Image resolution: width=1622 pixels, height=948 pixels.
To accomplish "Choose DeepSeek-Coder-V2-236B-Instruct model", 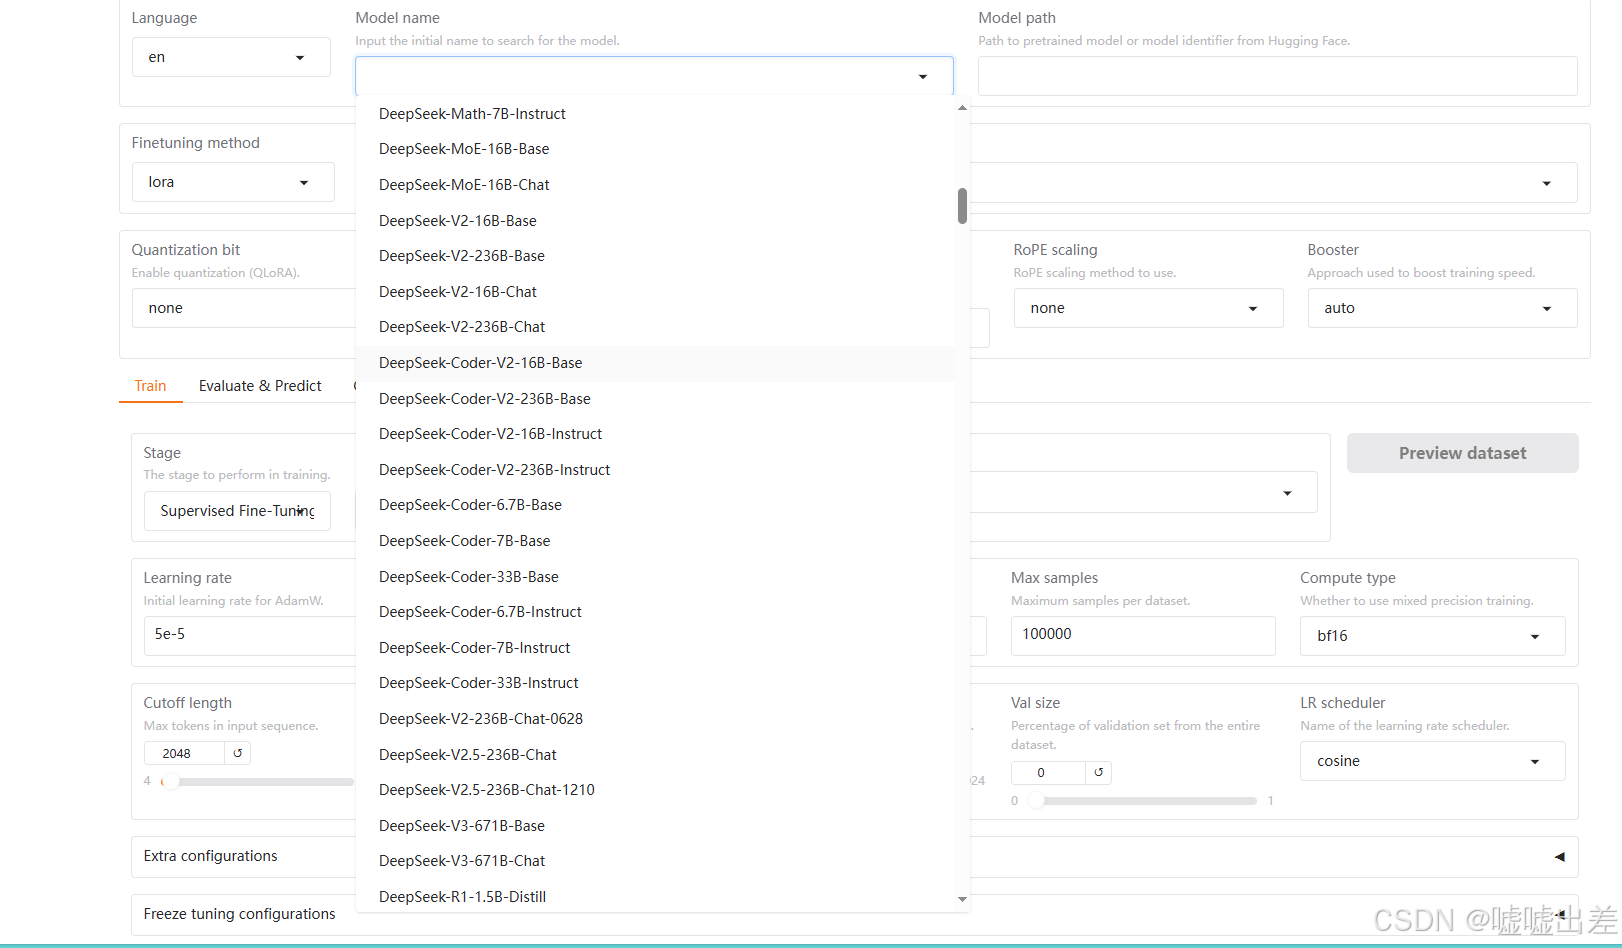I will (655, 470).
